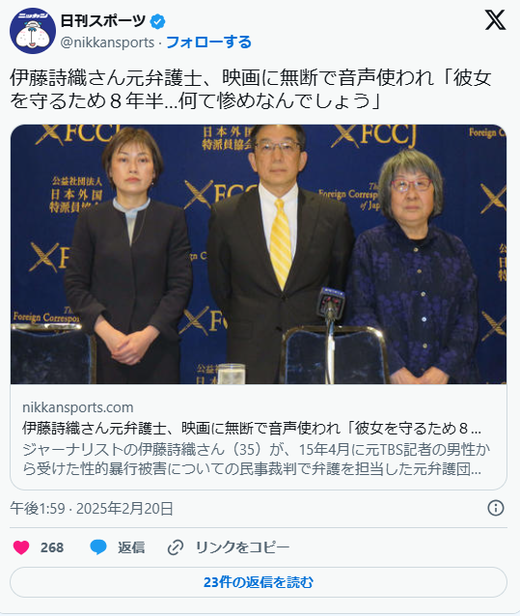
Task: Click the 268 likes count
Action: coord(52,547)
